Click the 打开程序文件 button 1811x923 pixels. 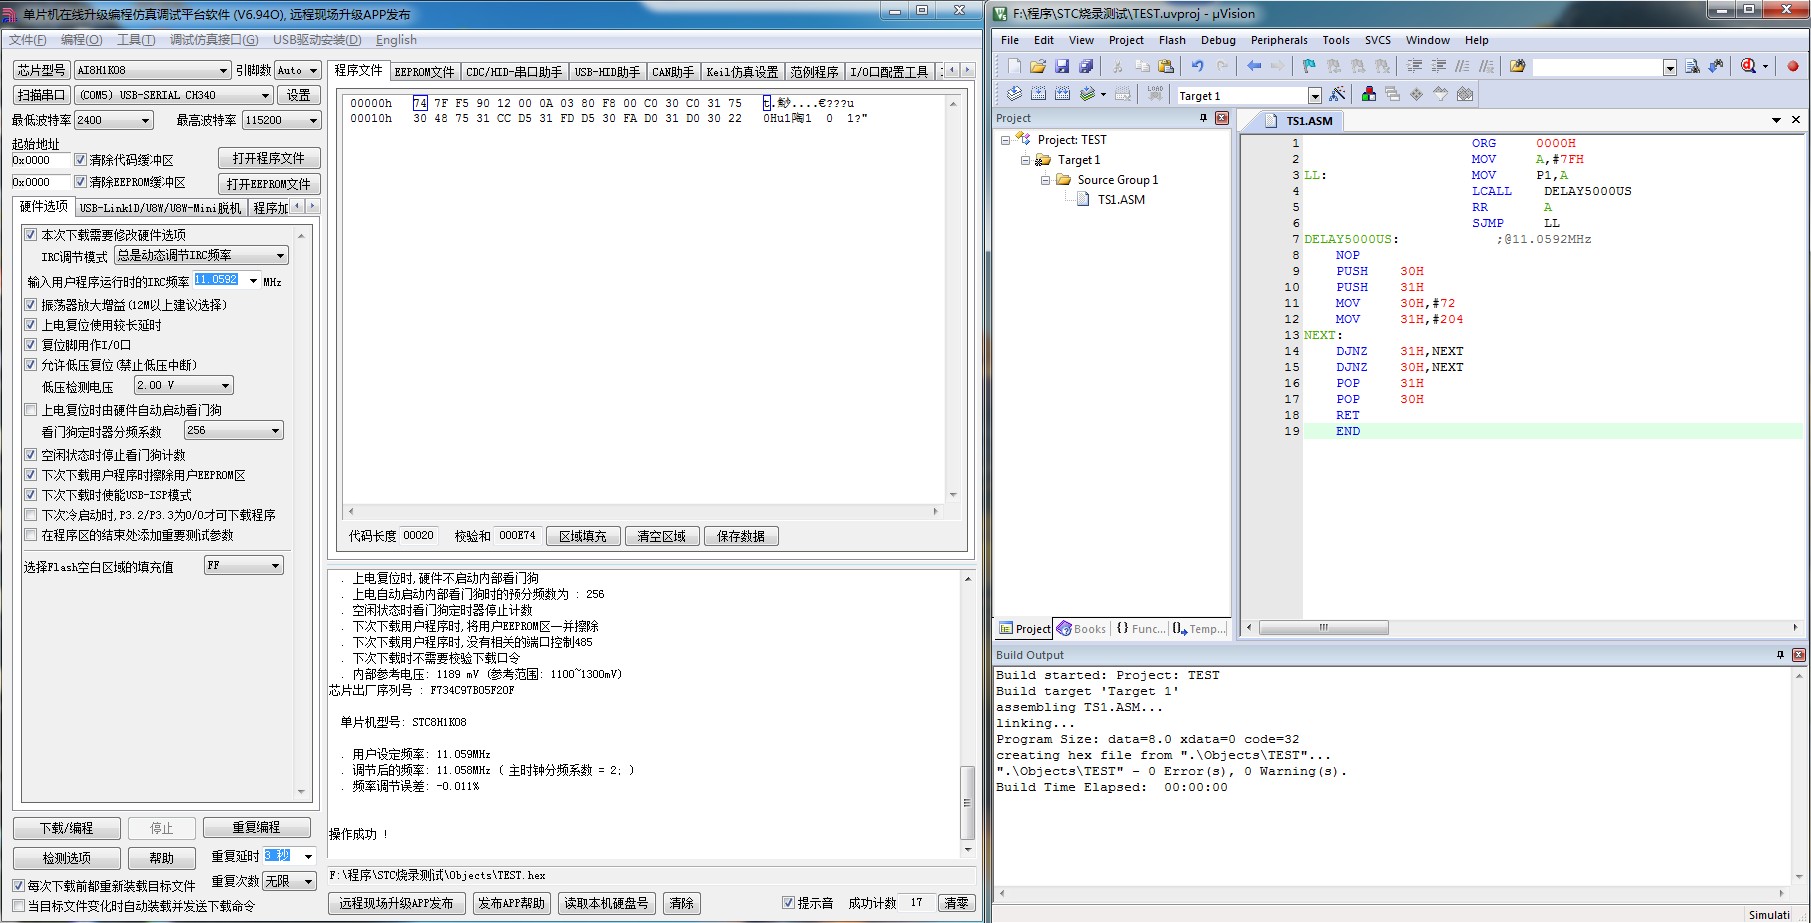tap(269, 158)
